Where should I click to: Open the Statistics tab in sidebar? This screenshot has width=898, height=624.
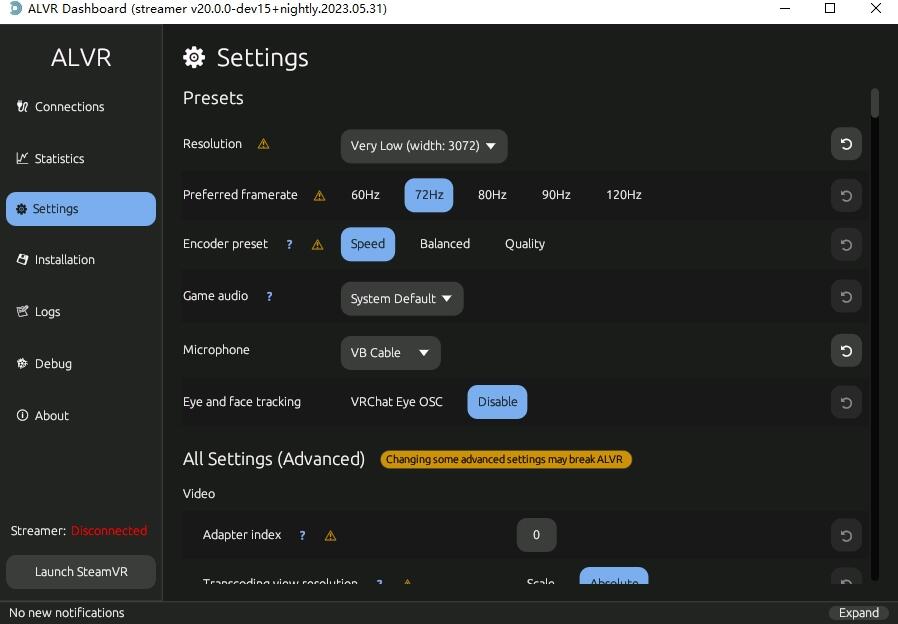tap(59, 158)
